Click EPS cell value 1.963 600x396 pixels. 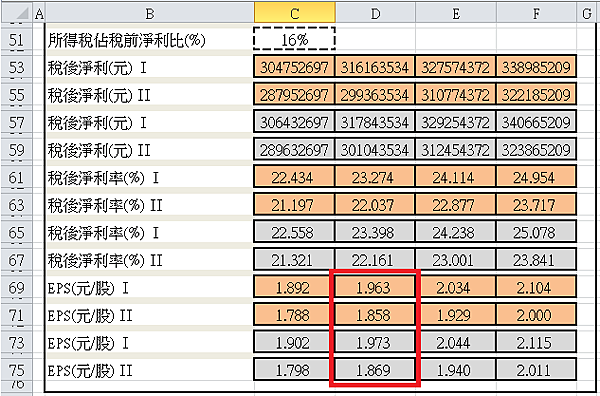375,288
